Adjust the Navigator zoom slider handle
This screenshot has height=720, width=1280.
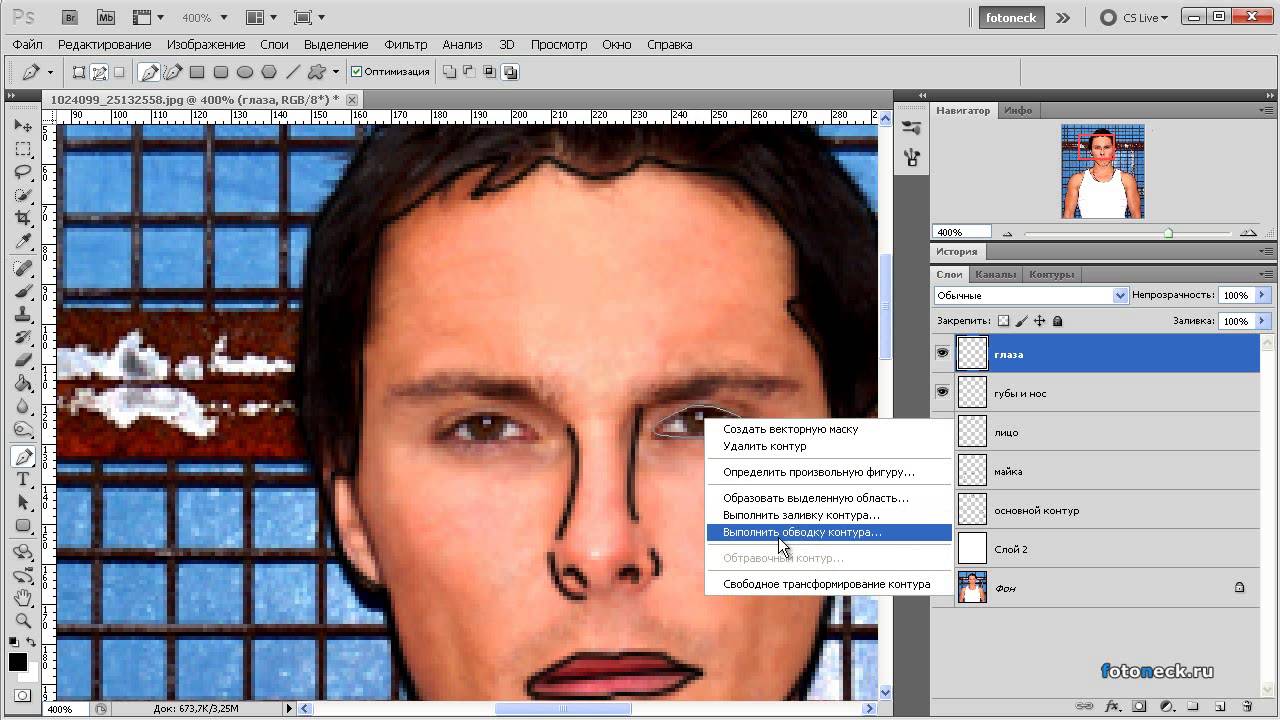pyautogui.click(x=1168, y=233)
